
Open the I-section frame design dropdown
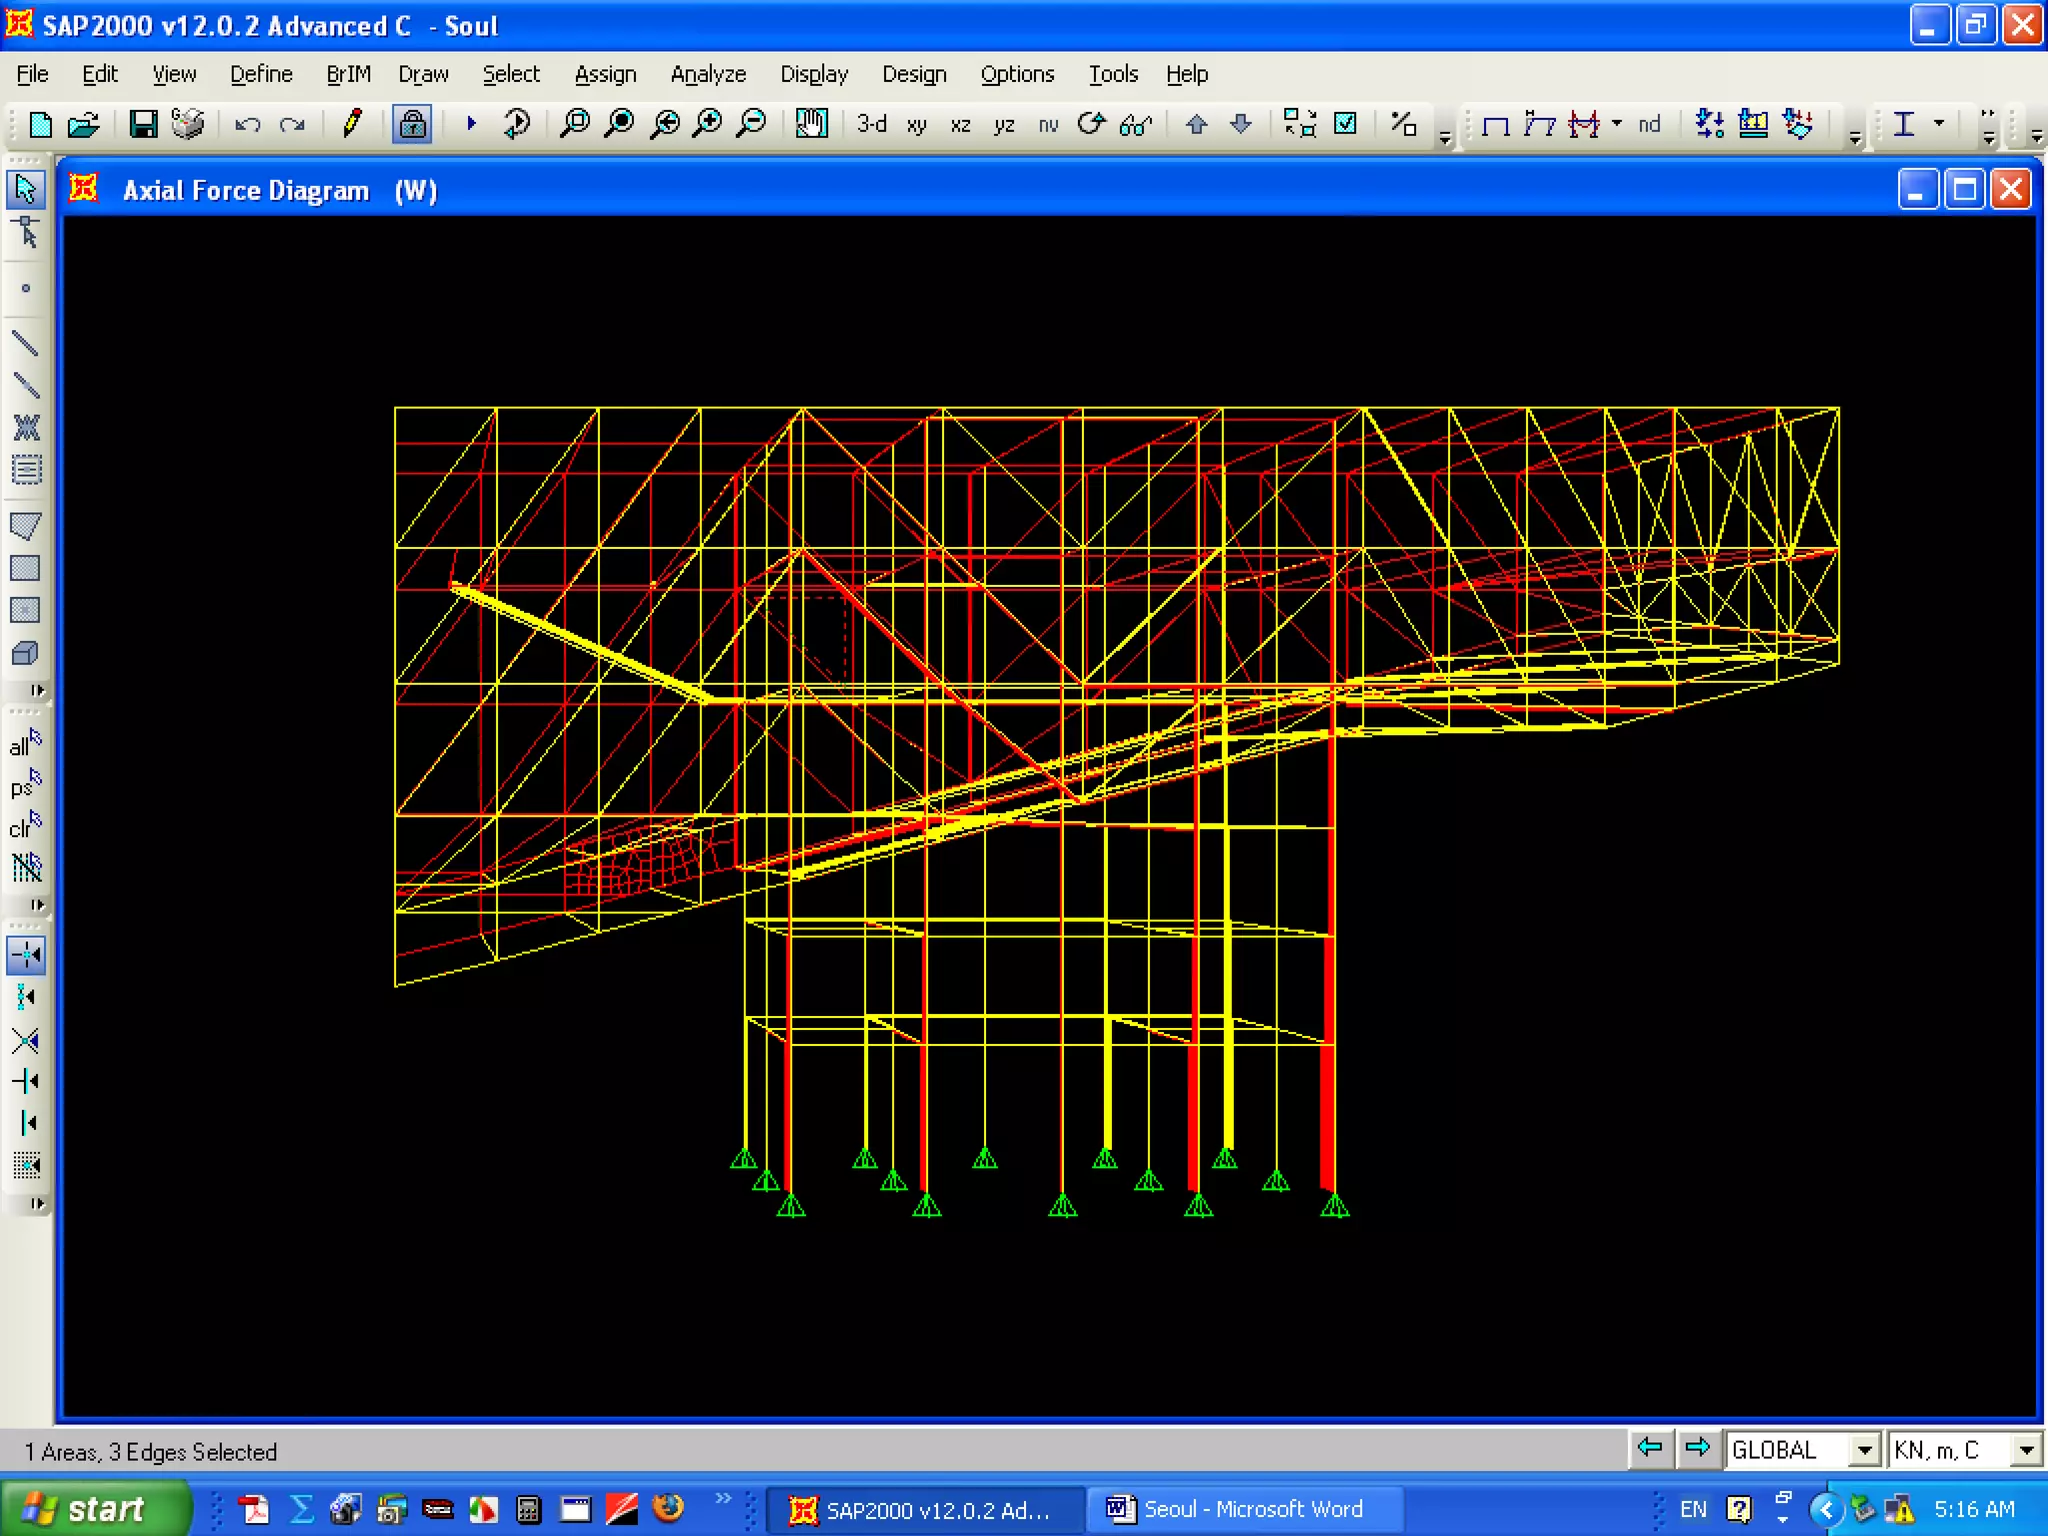click(1938, 124)
